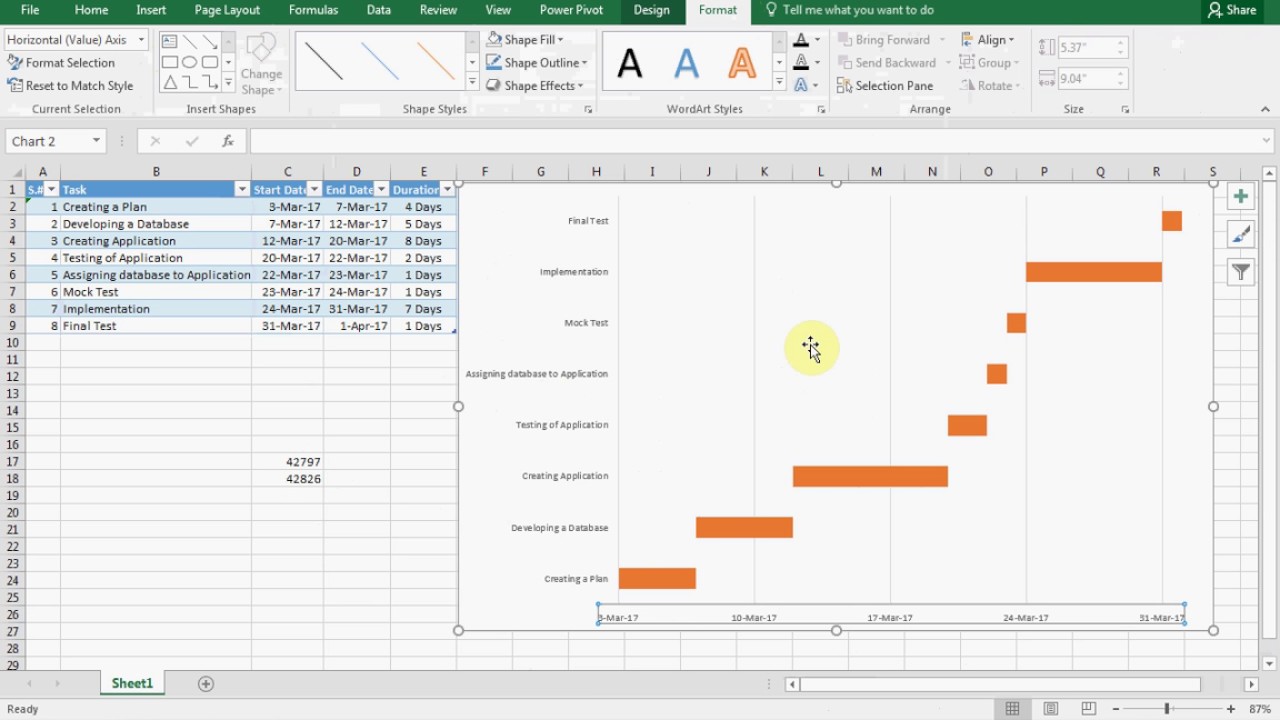Open the File tab

coord(30,10)
